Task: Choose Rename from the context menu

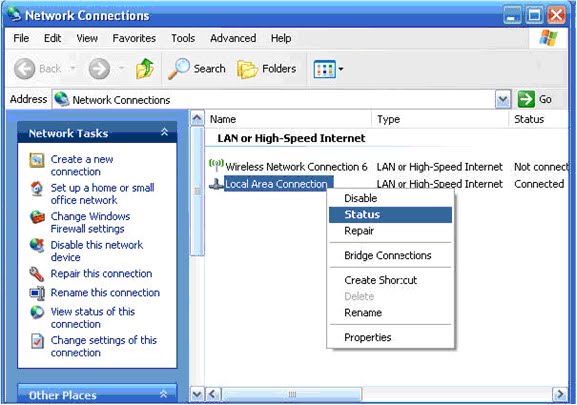Action: point(390,313)
